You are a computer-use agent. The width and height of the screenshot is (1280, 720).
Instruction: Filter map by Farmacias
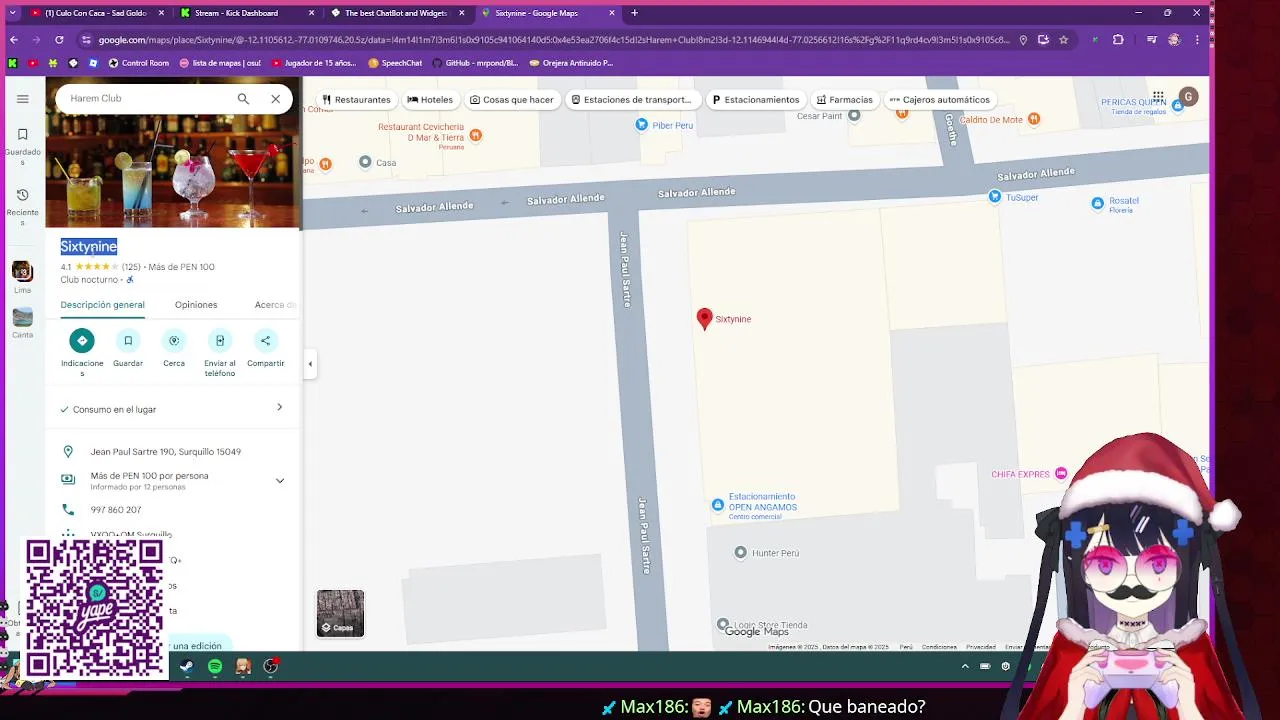point(844,100)
